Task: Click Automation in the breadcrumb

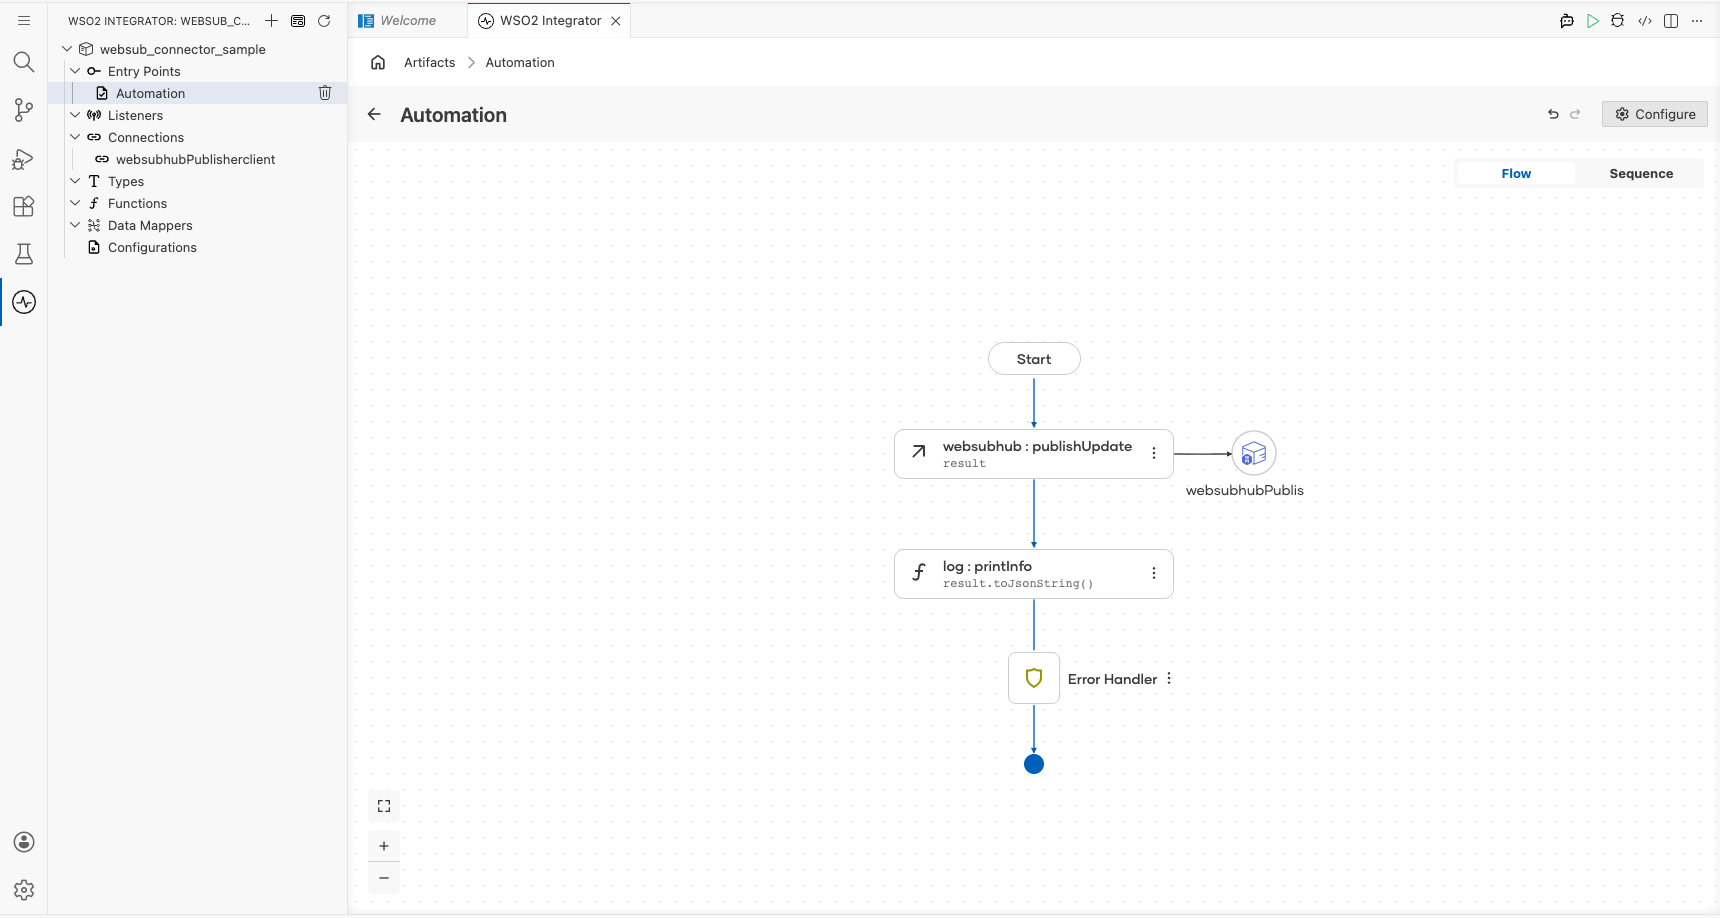Action: click(520, 62)
